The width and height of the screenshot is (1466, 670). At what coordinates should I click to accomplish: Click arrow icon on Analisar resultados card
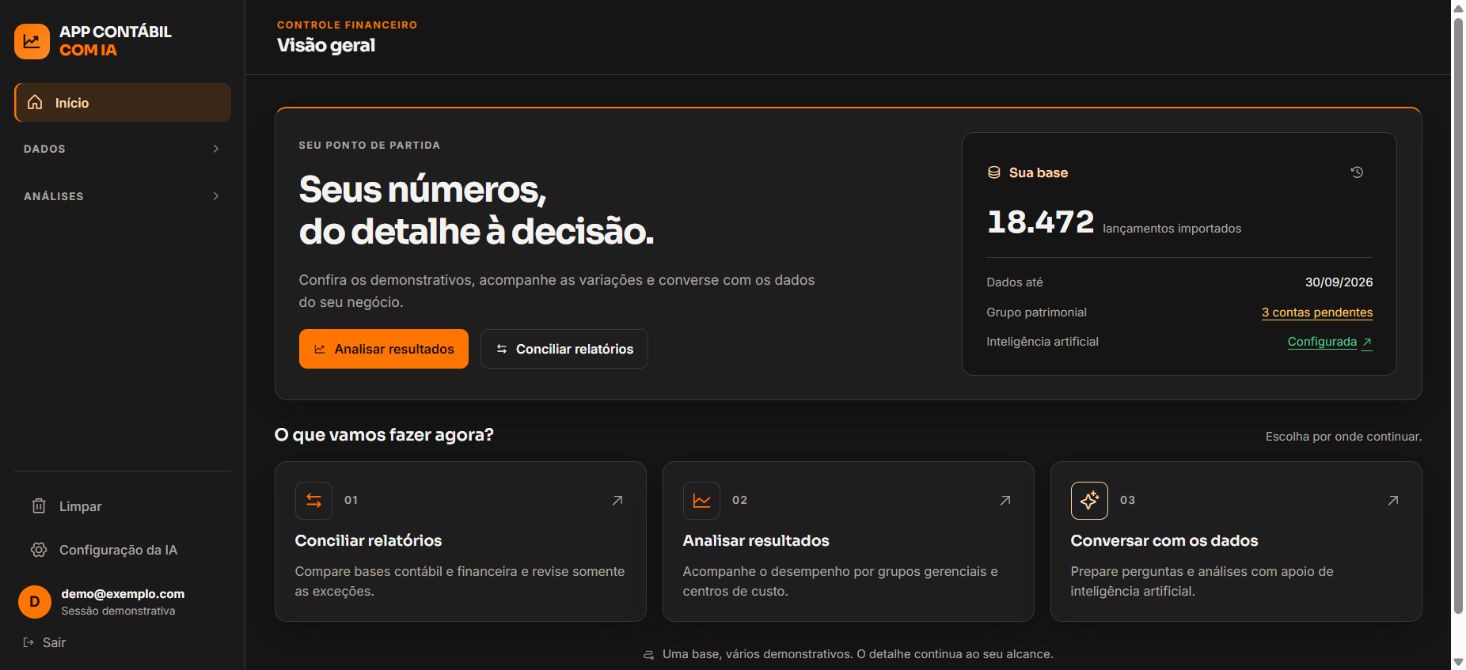(x=1005, y=500)
